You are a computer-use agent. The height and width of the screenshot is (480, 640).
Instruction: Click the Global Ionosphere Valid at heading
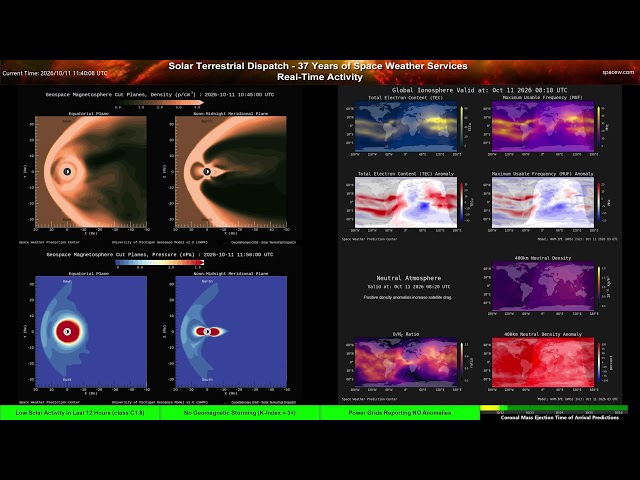(x=480, y=90)
